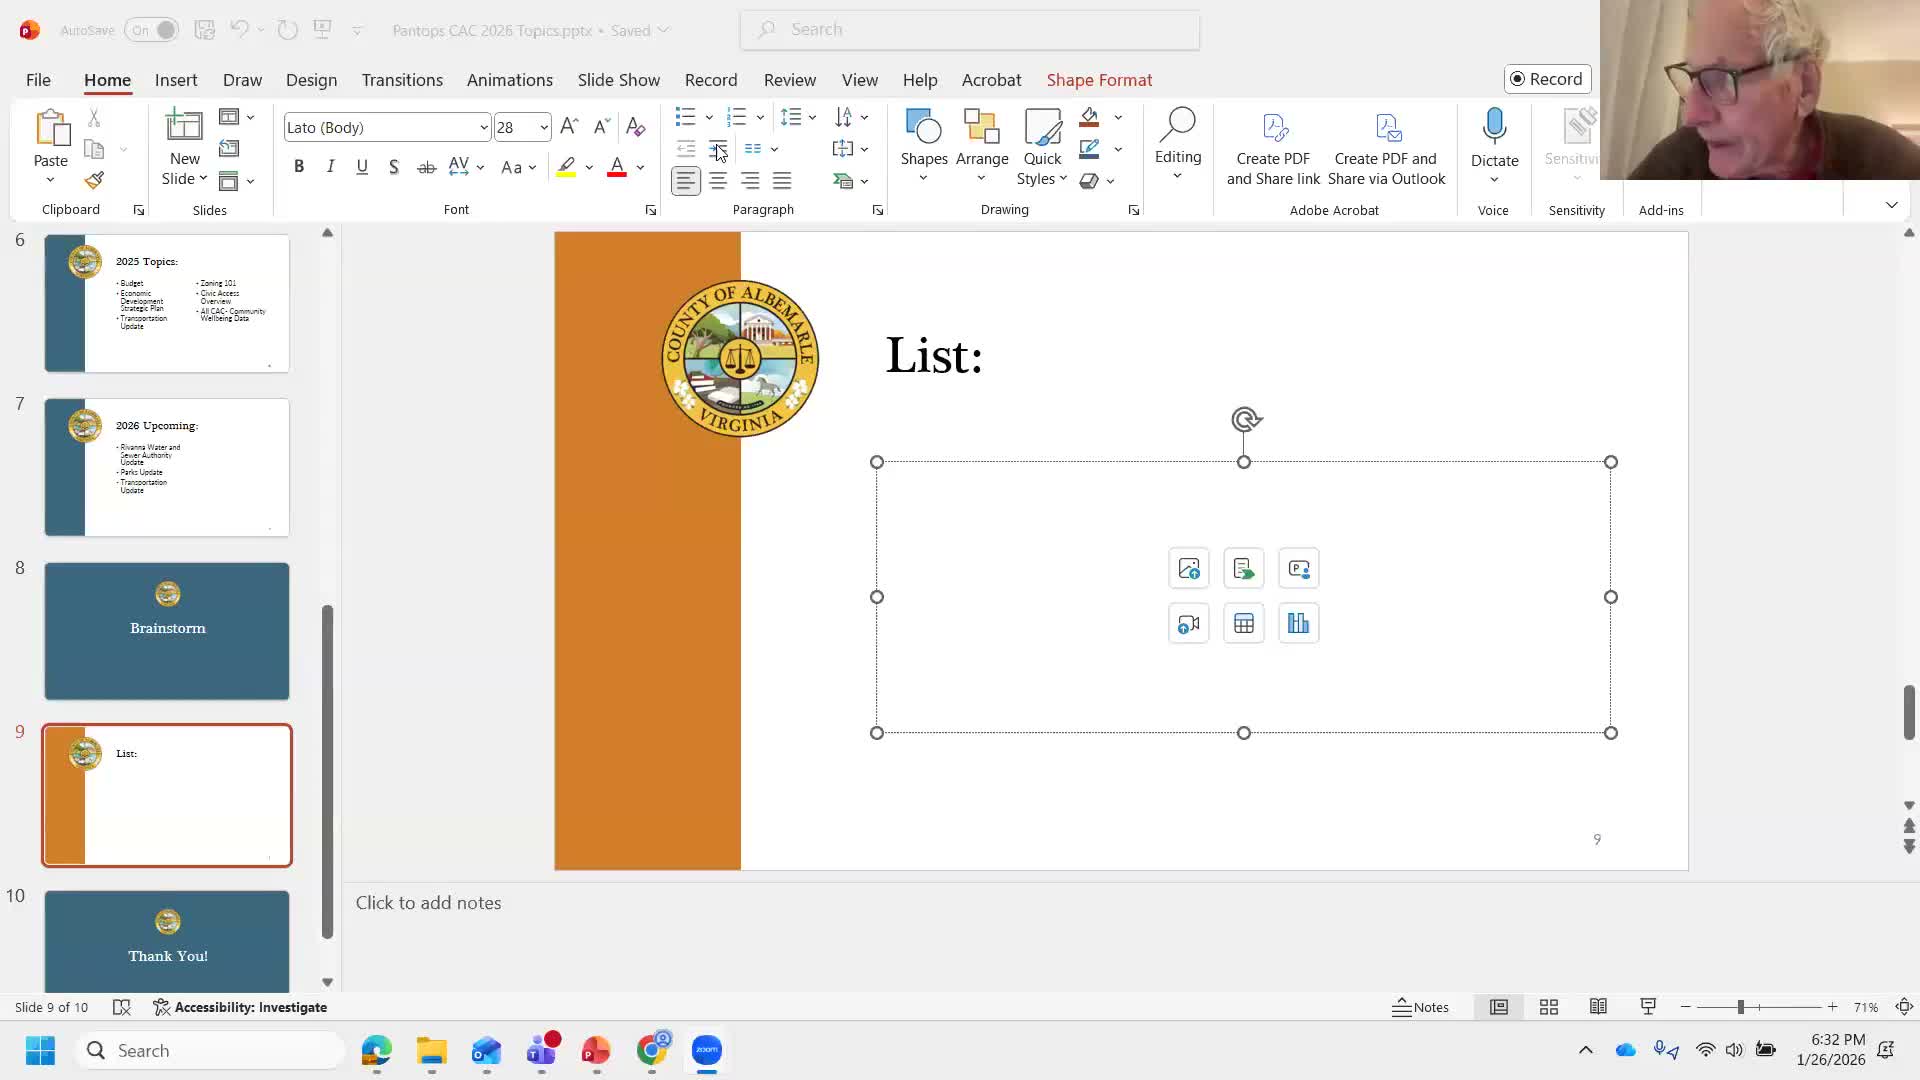Click the zoom slider handle
This screenshot has width=1920, height=1080.
click(1740, 1007)
